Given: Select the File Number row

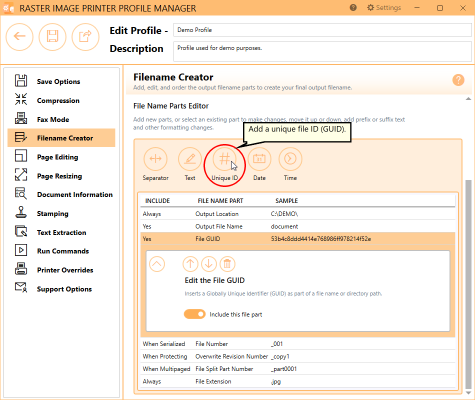Looking at the screenshot, I should 298,344.
